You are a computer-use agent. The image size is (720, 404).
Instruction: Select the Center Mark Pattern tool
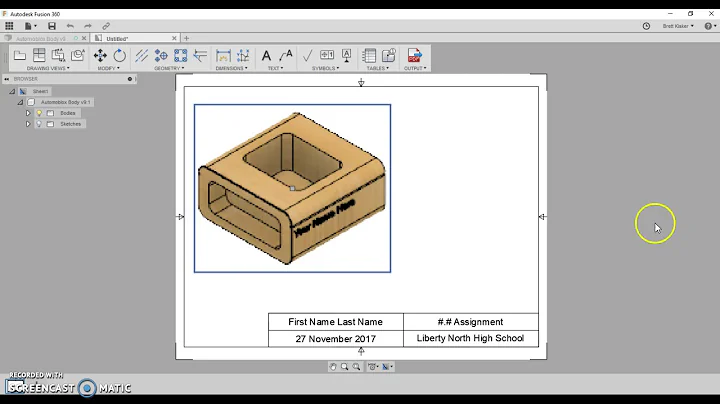(x=180, y=56)
